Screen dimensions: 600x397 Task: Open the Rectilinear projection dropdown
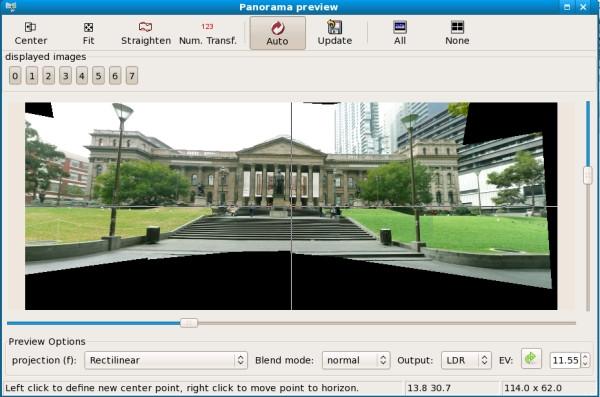coord(166,360)
